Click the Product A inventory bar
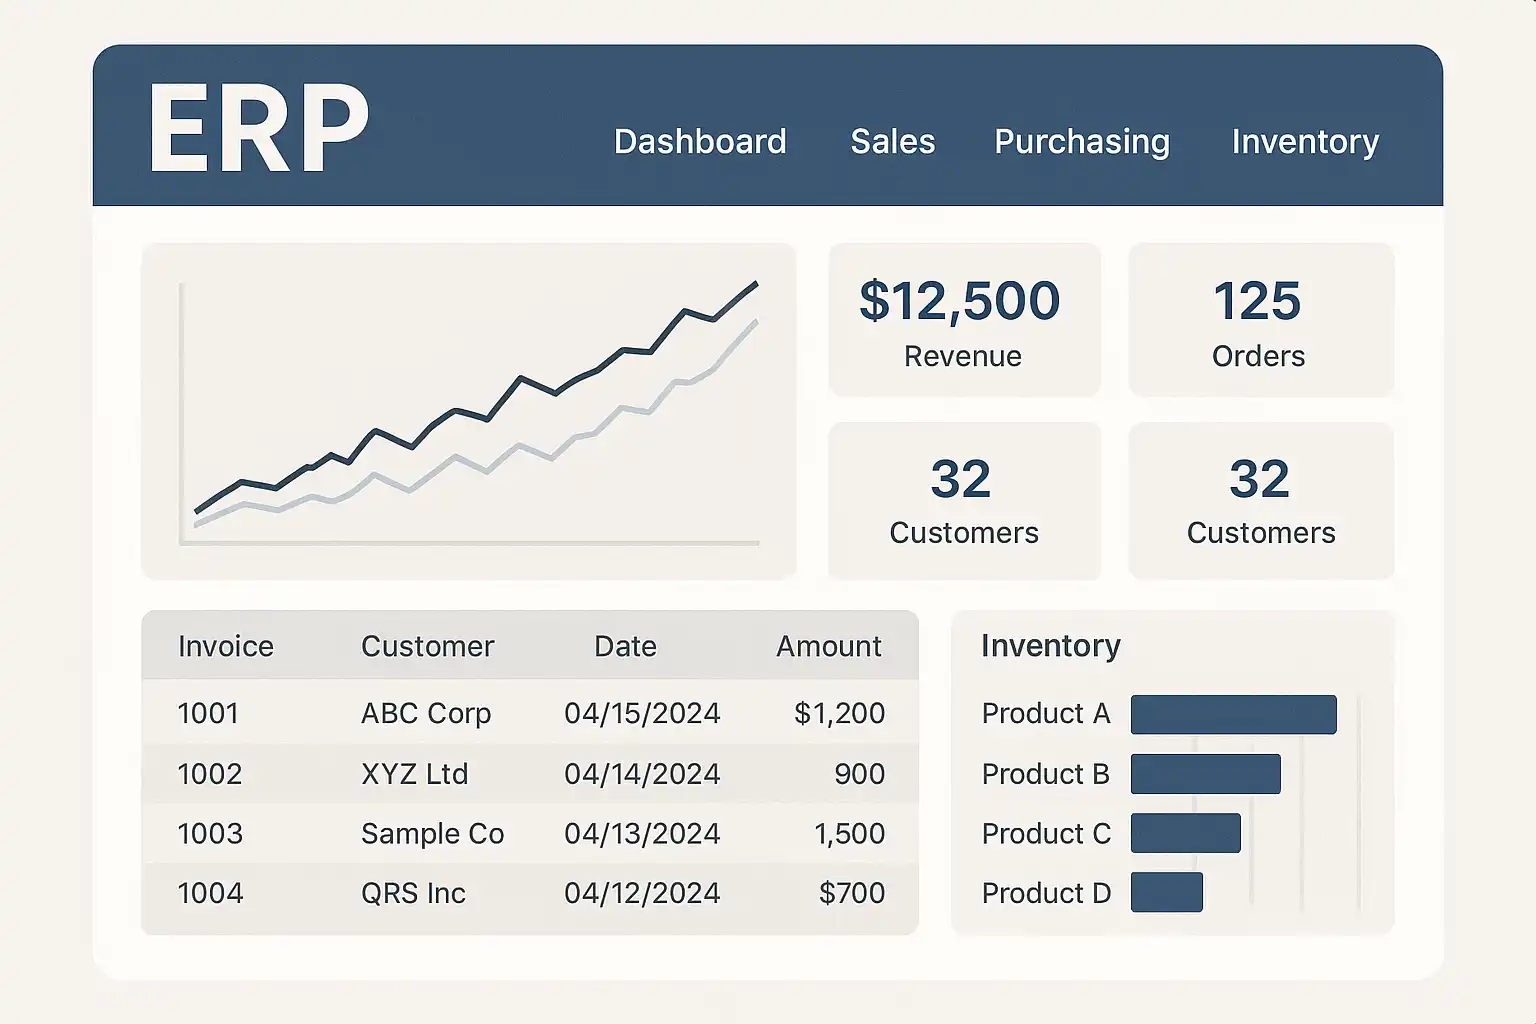Screen dimensions: 1536x1024 tap(1233, 714)
